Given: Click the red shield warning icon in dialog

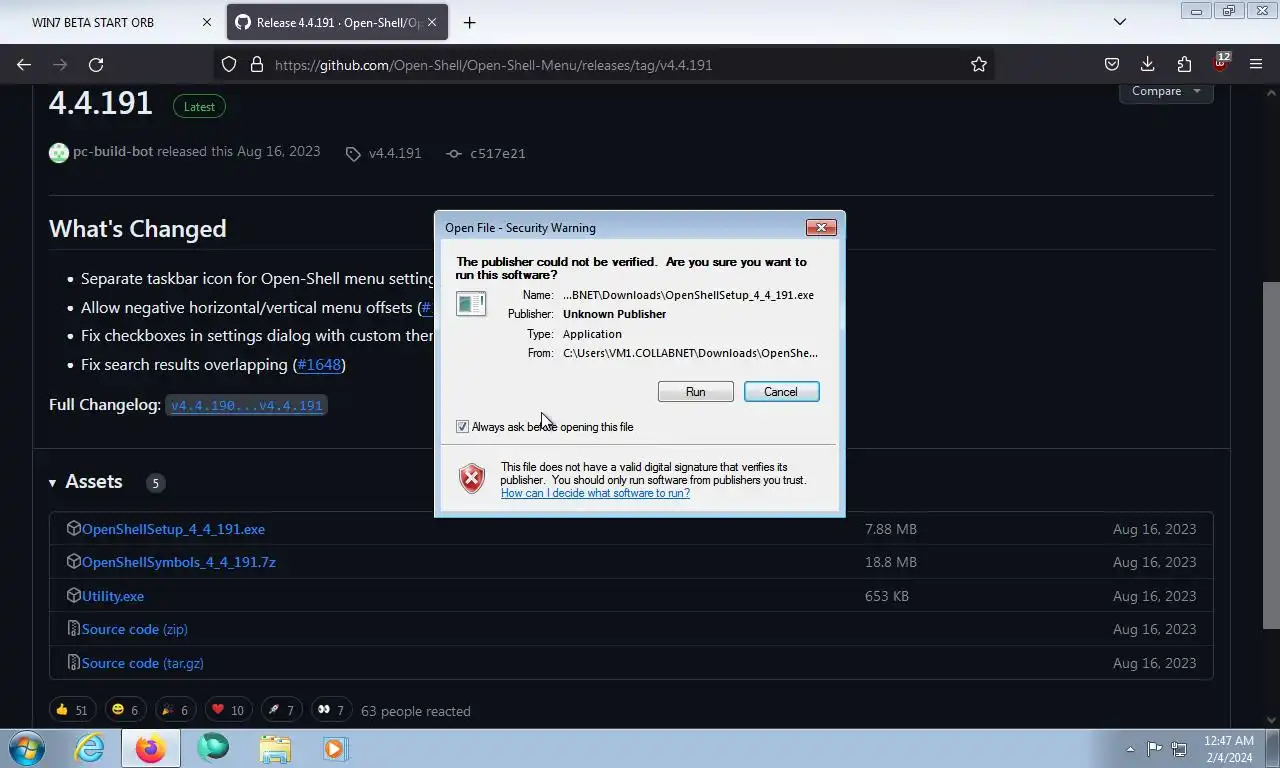Looking at the screenshot, I should pyautogui.click(x=472, y=479).
